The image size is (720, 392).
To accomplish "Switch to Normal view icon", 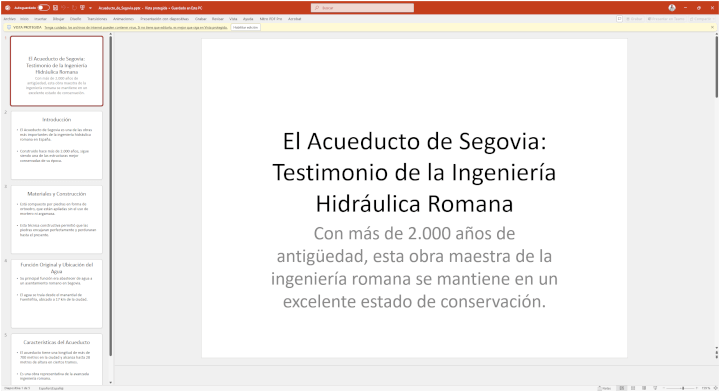I will pos(622,388).
